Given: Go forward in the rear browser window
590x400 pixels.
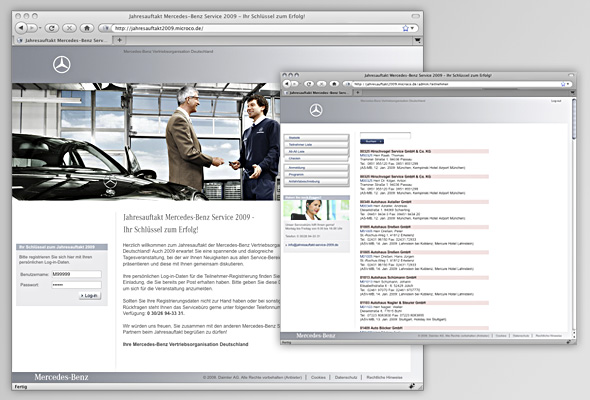Looking at the screenshot, I should [32, 28].
